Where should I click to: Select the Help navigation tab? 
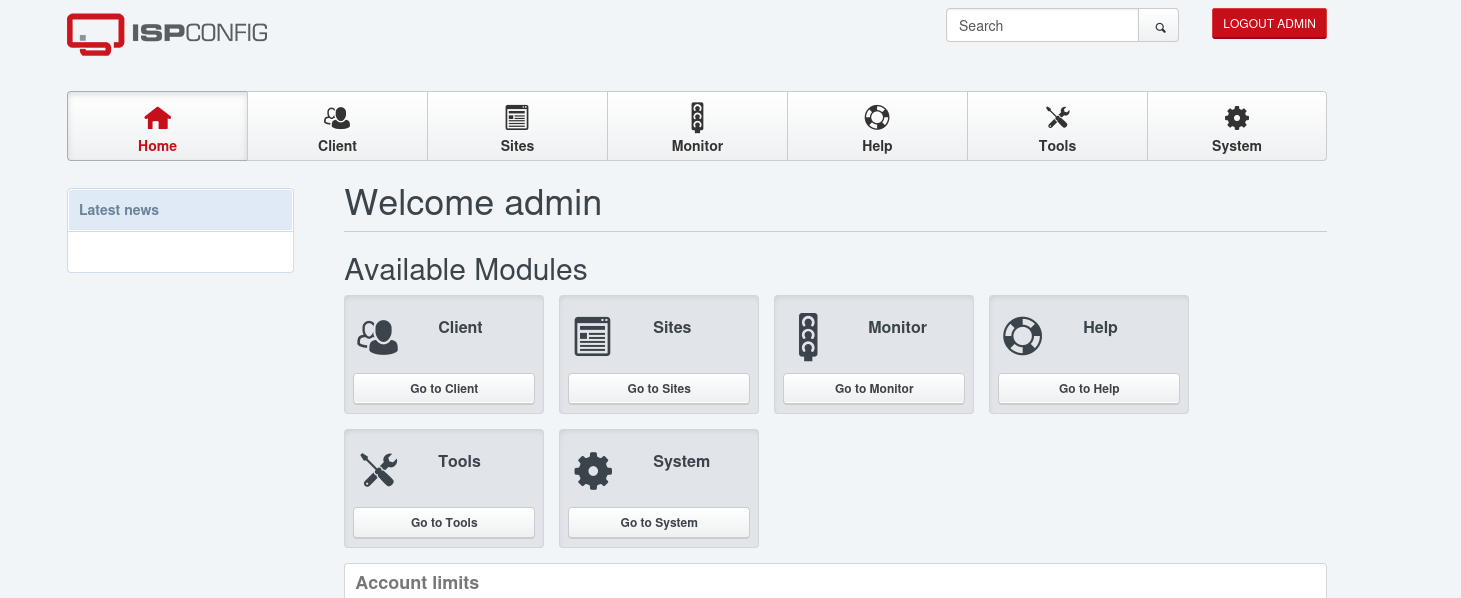[877, 127]
